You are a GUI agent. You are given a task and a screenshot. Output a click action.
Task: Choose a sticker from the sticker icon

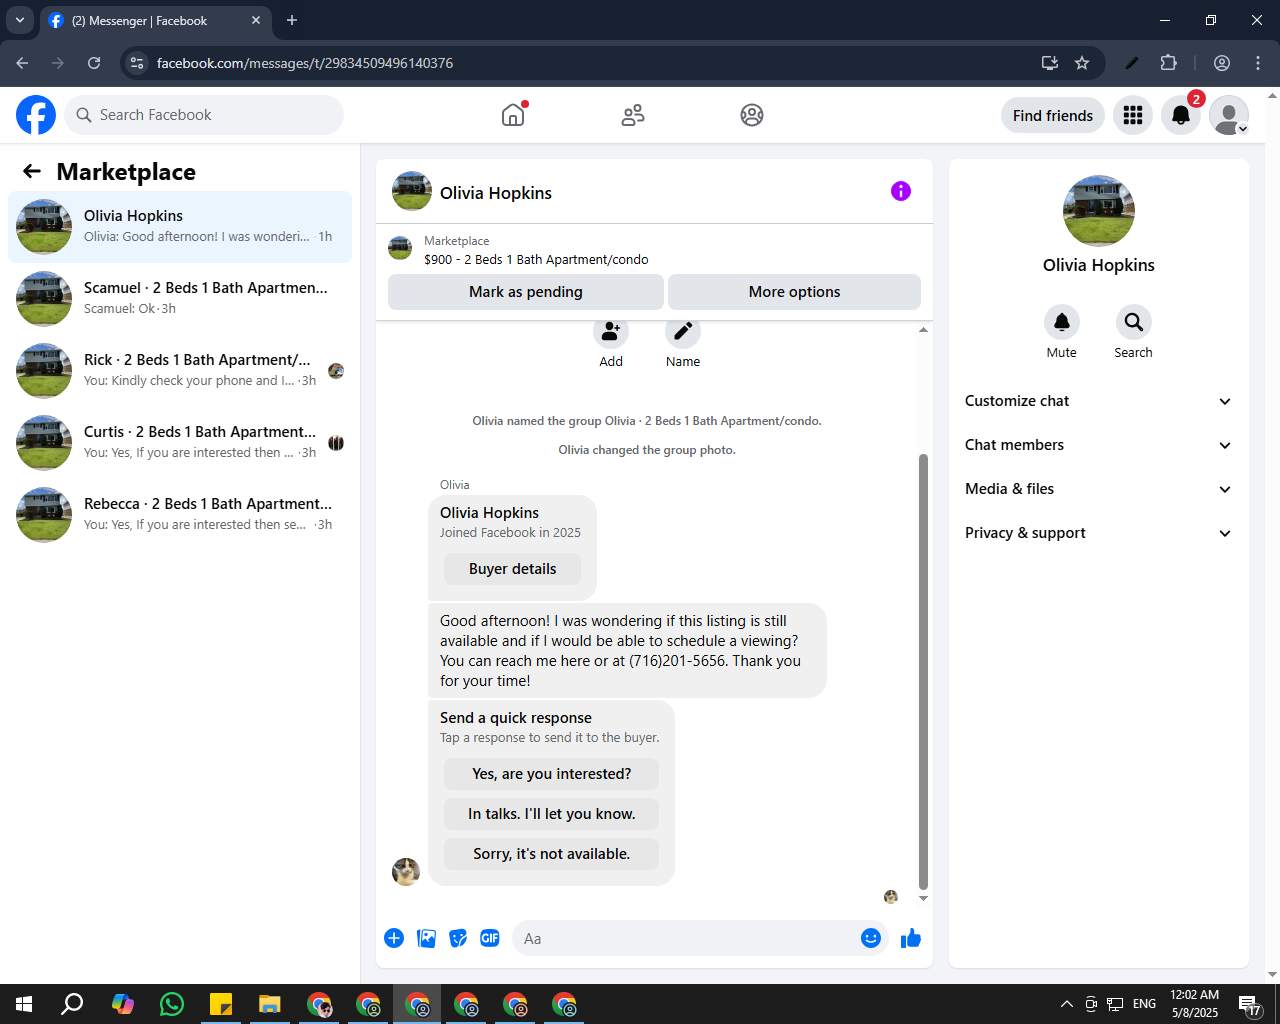click(458, 938)
